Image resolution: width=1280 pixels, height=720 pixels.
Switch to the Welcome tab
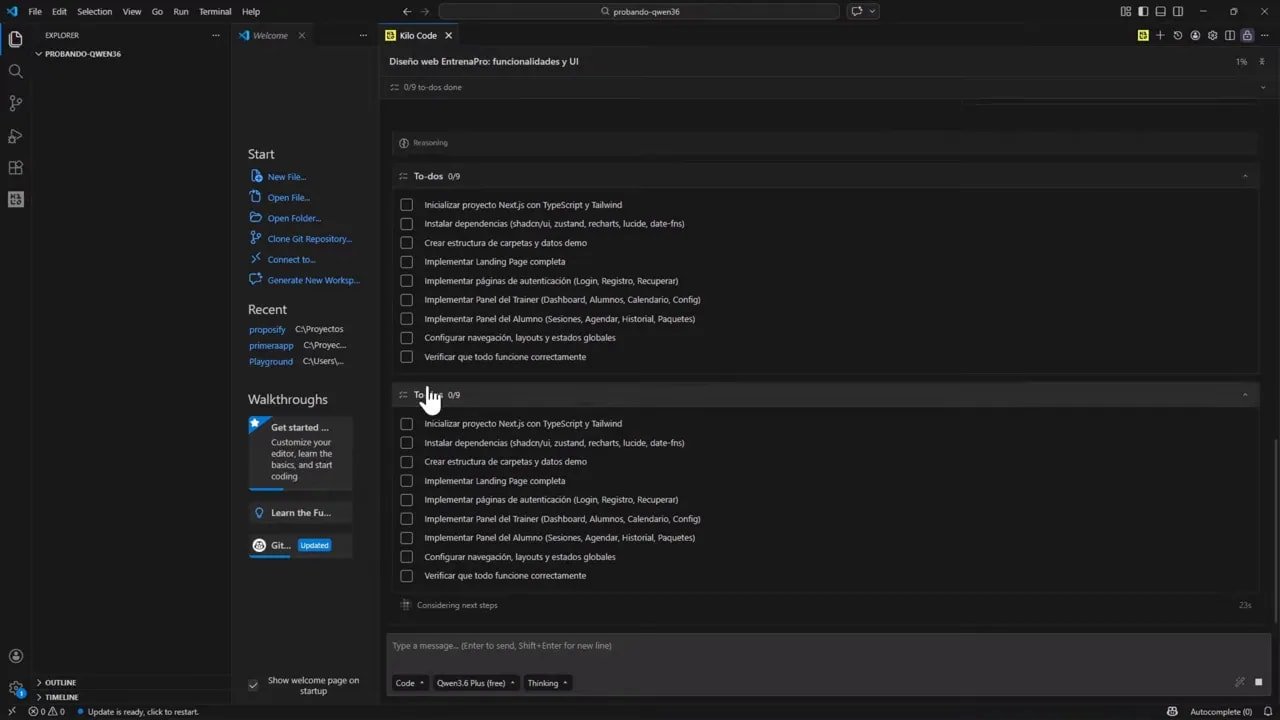[x=270, y=35]
